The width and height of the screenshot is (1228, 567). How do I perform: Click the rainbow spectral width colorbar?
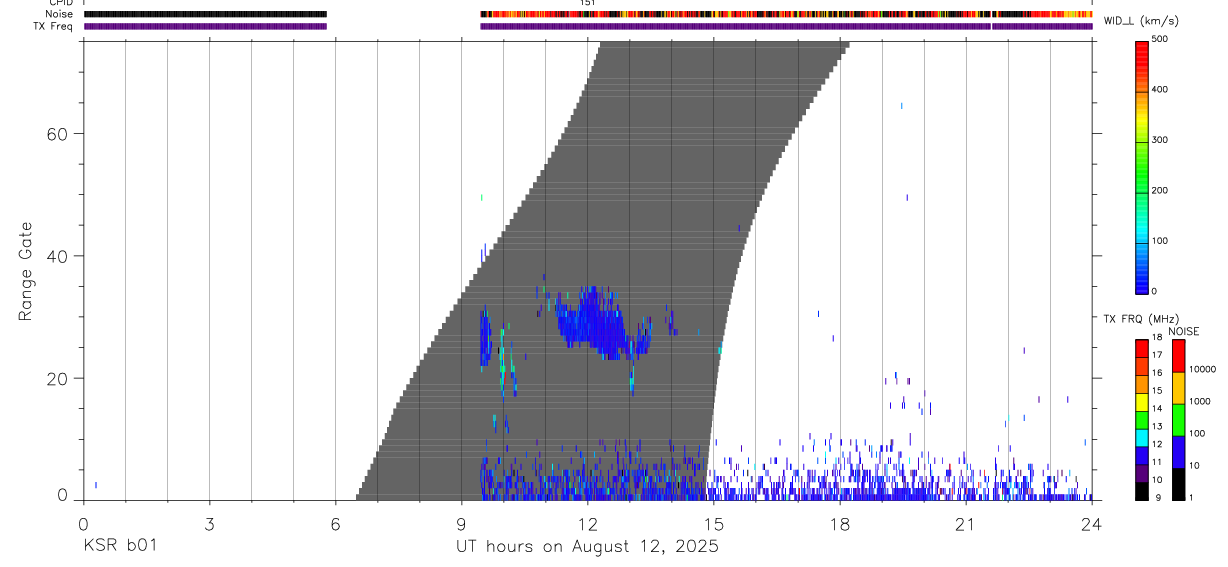tap(1141, 166)
